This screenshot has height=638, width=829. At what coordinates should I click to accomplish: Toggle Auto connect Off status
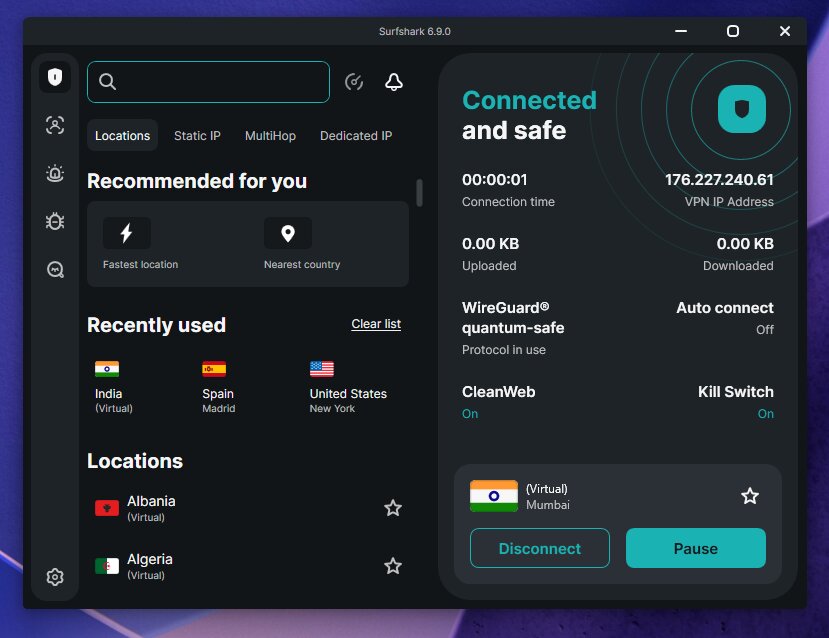point(764,329)
